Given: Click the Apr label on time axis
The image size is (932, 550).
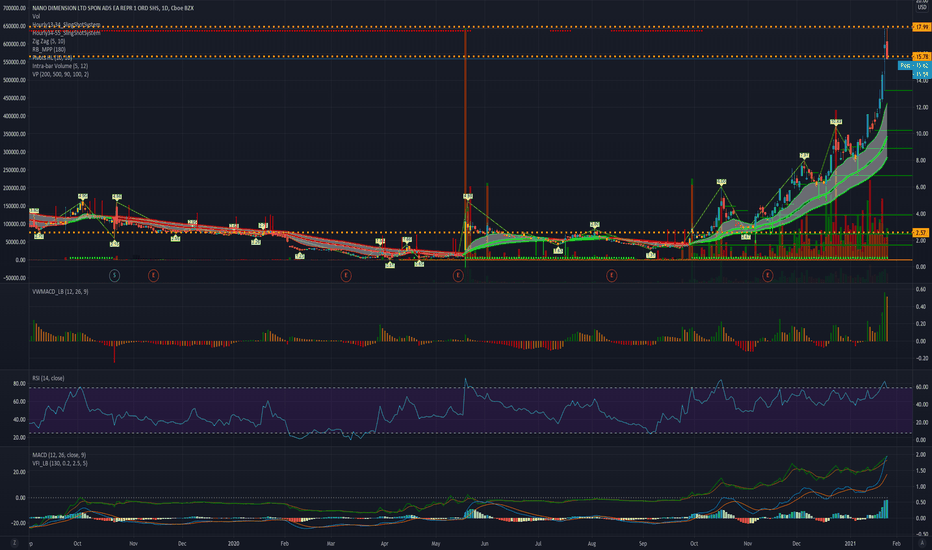Looking at the screenshot, I should 385,543.
